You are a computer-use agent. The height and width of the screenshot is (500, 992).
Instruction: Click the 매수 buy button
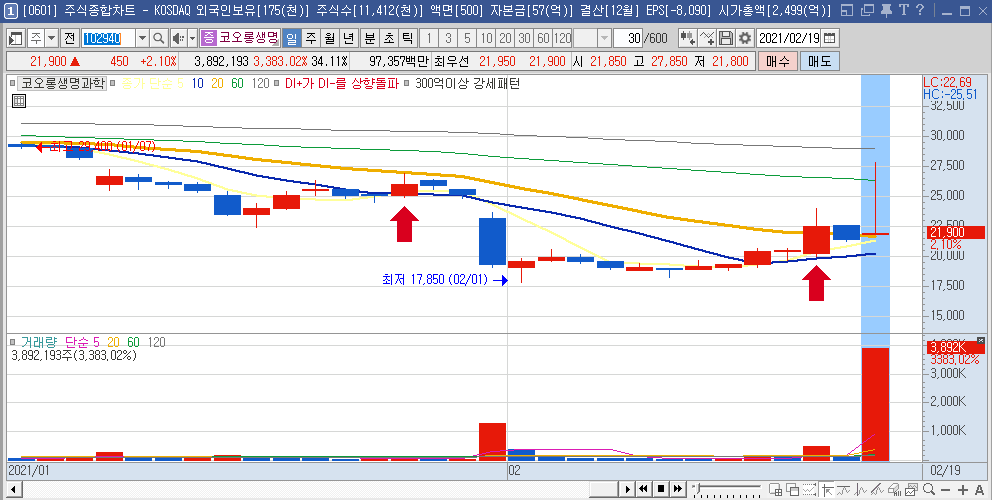point(778,61)
